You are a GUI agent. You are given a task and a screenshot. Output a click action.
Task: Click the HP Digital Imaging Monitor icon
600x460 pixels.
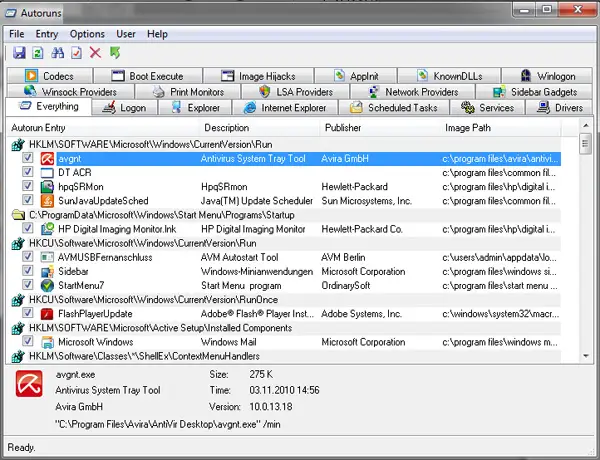pos(47,229)
